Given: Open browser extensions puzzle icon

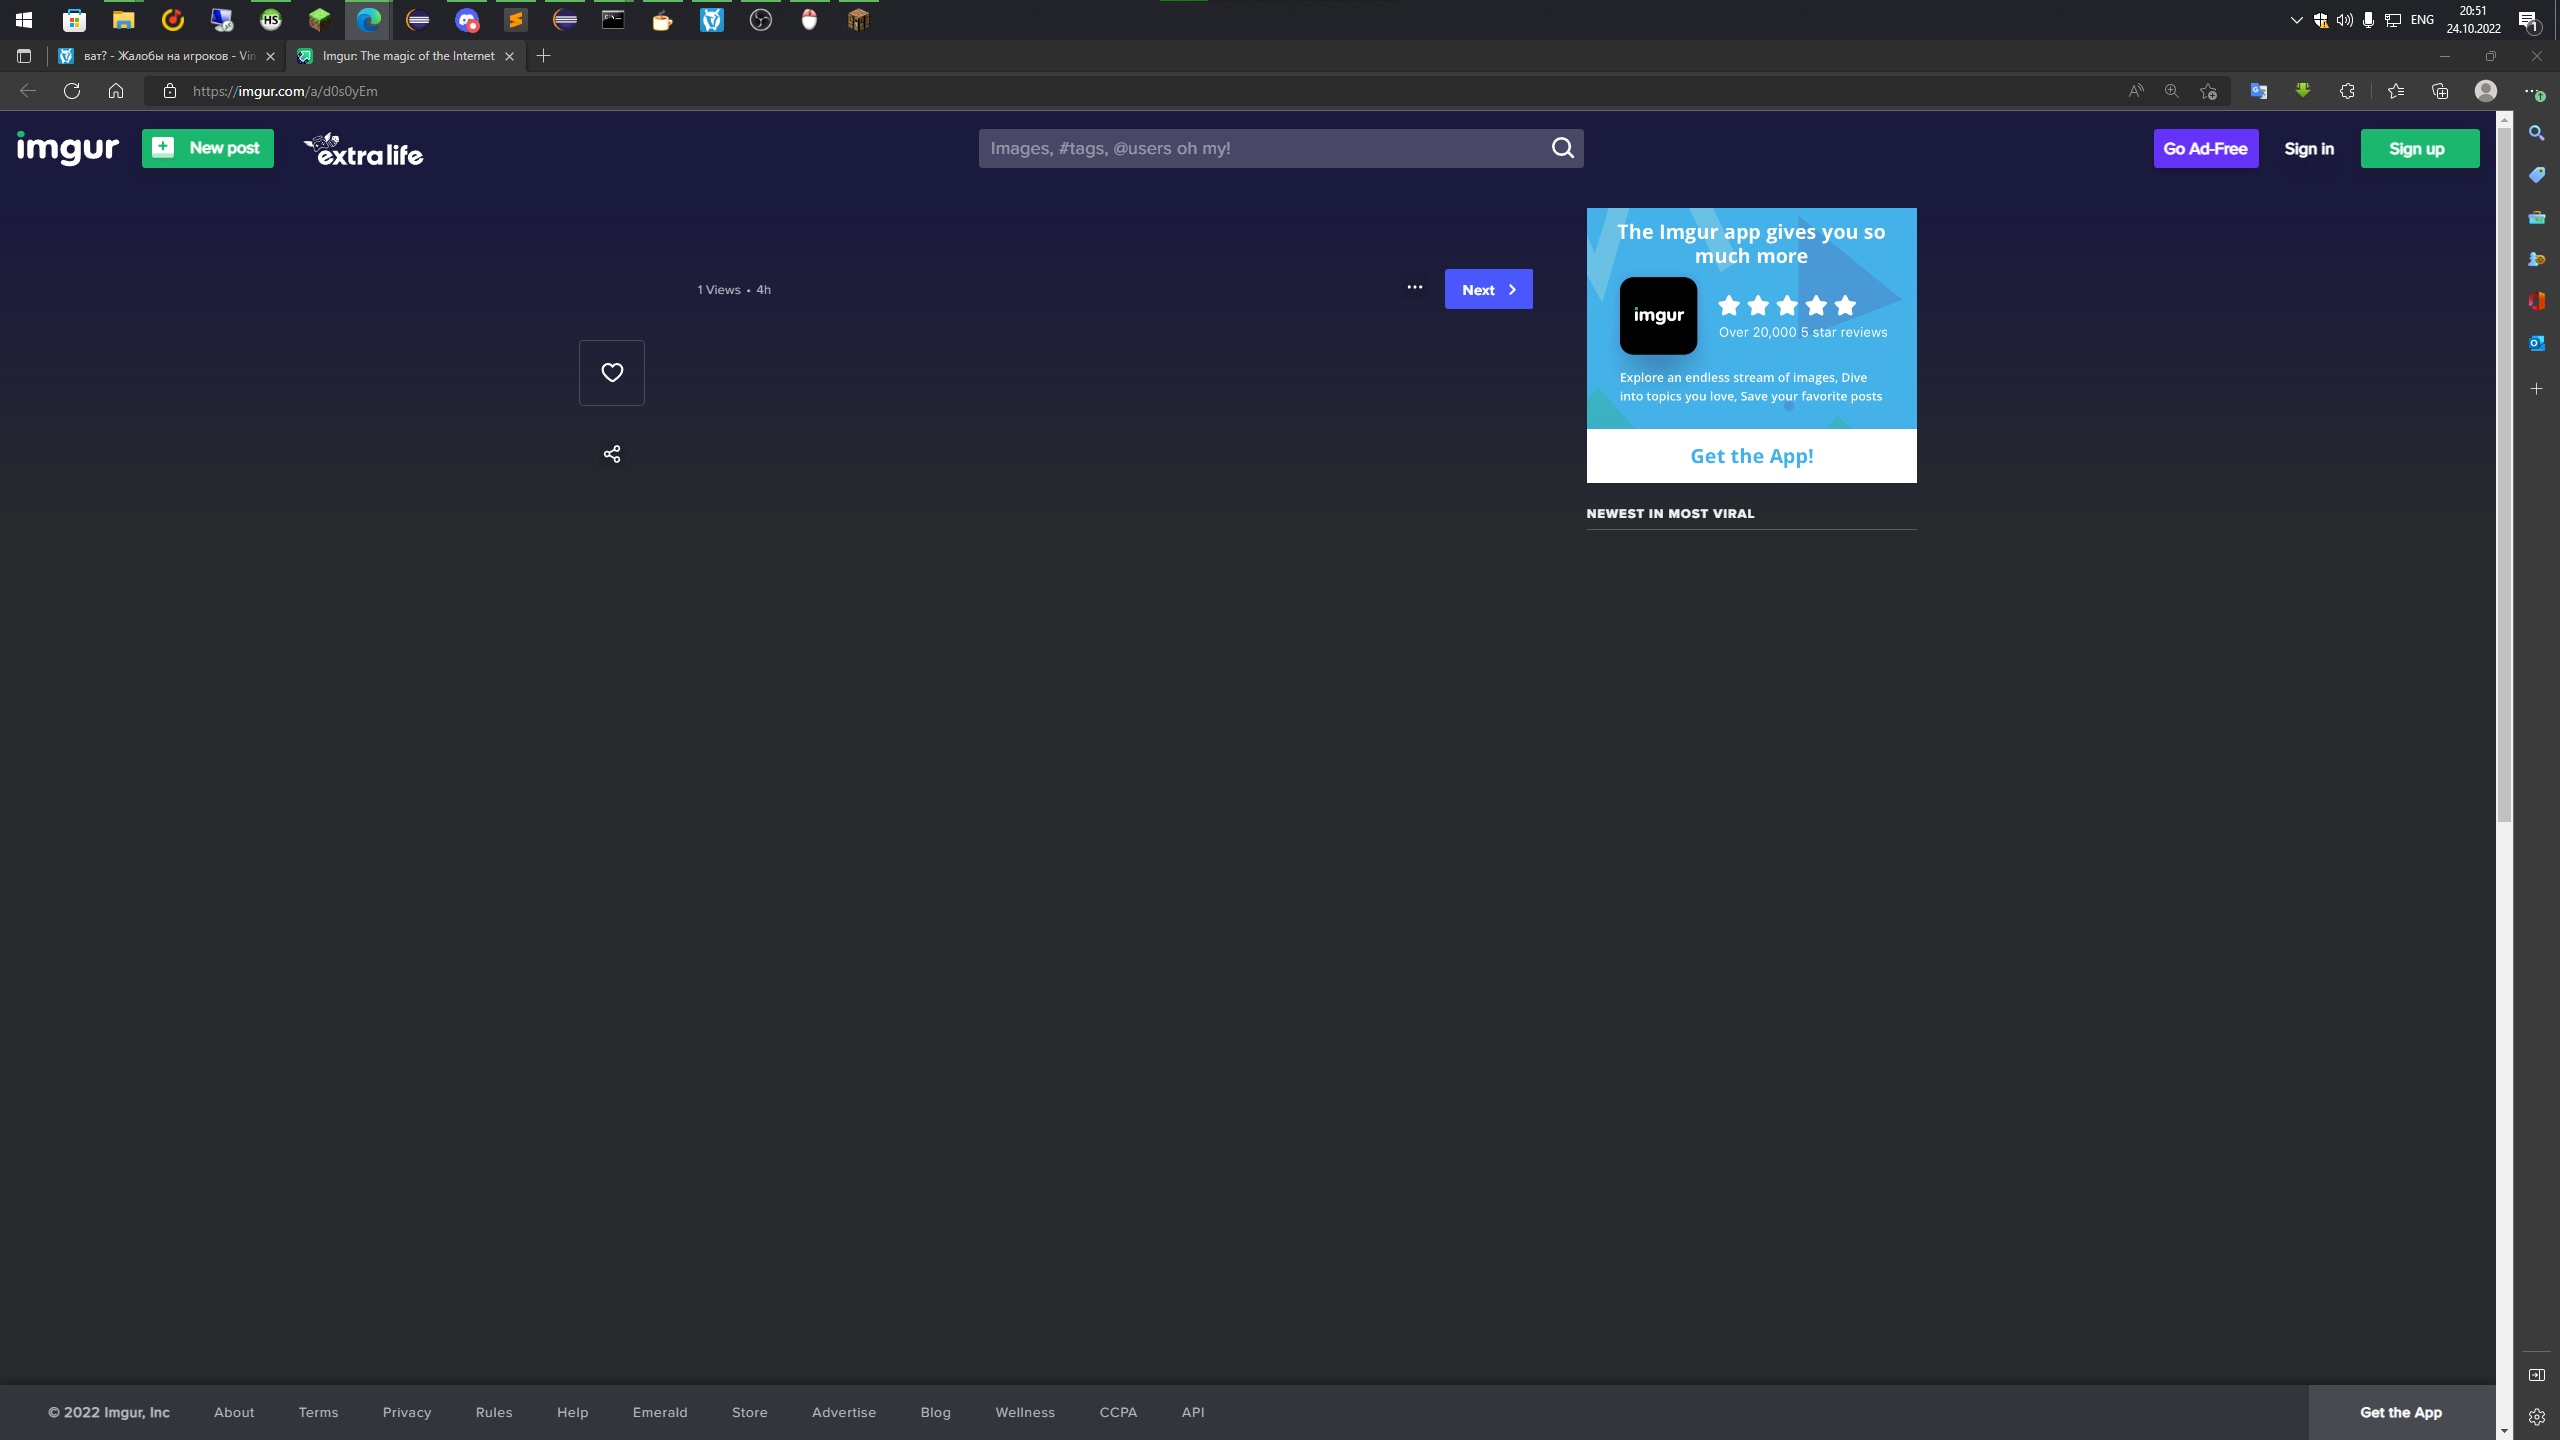Looking at the screenshot, I should [x=2347, y=91].
